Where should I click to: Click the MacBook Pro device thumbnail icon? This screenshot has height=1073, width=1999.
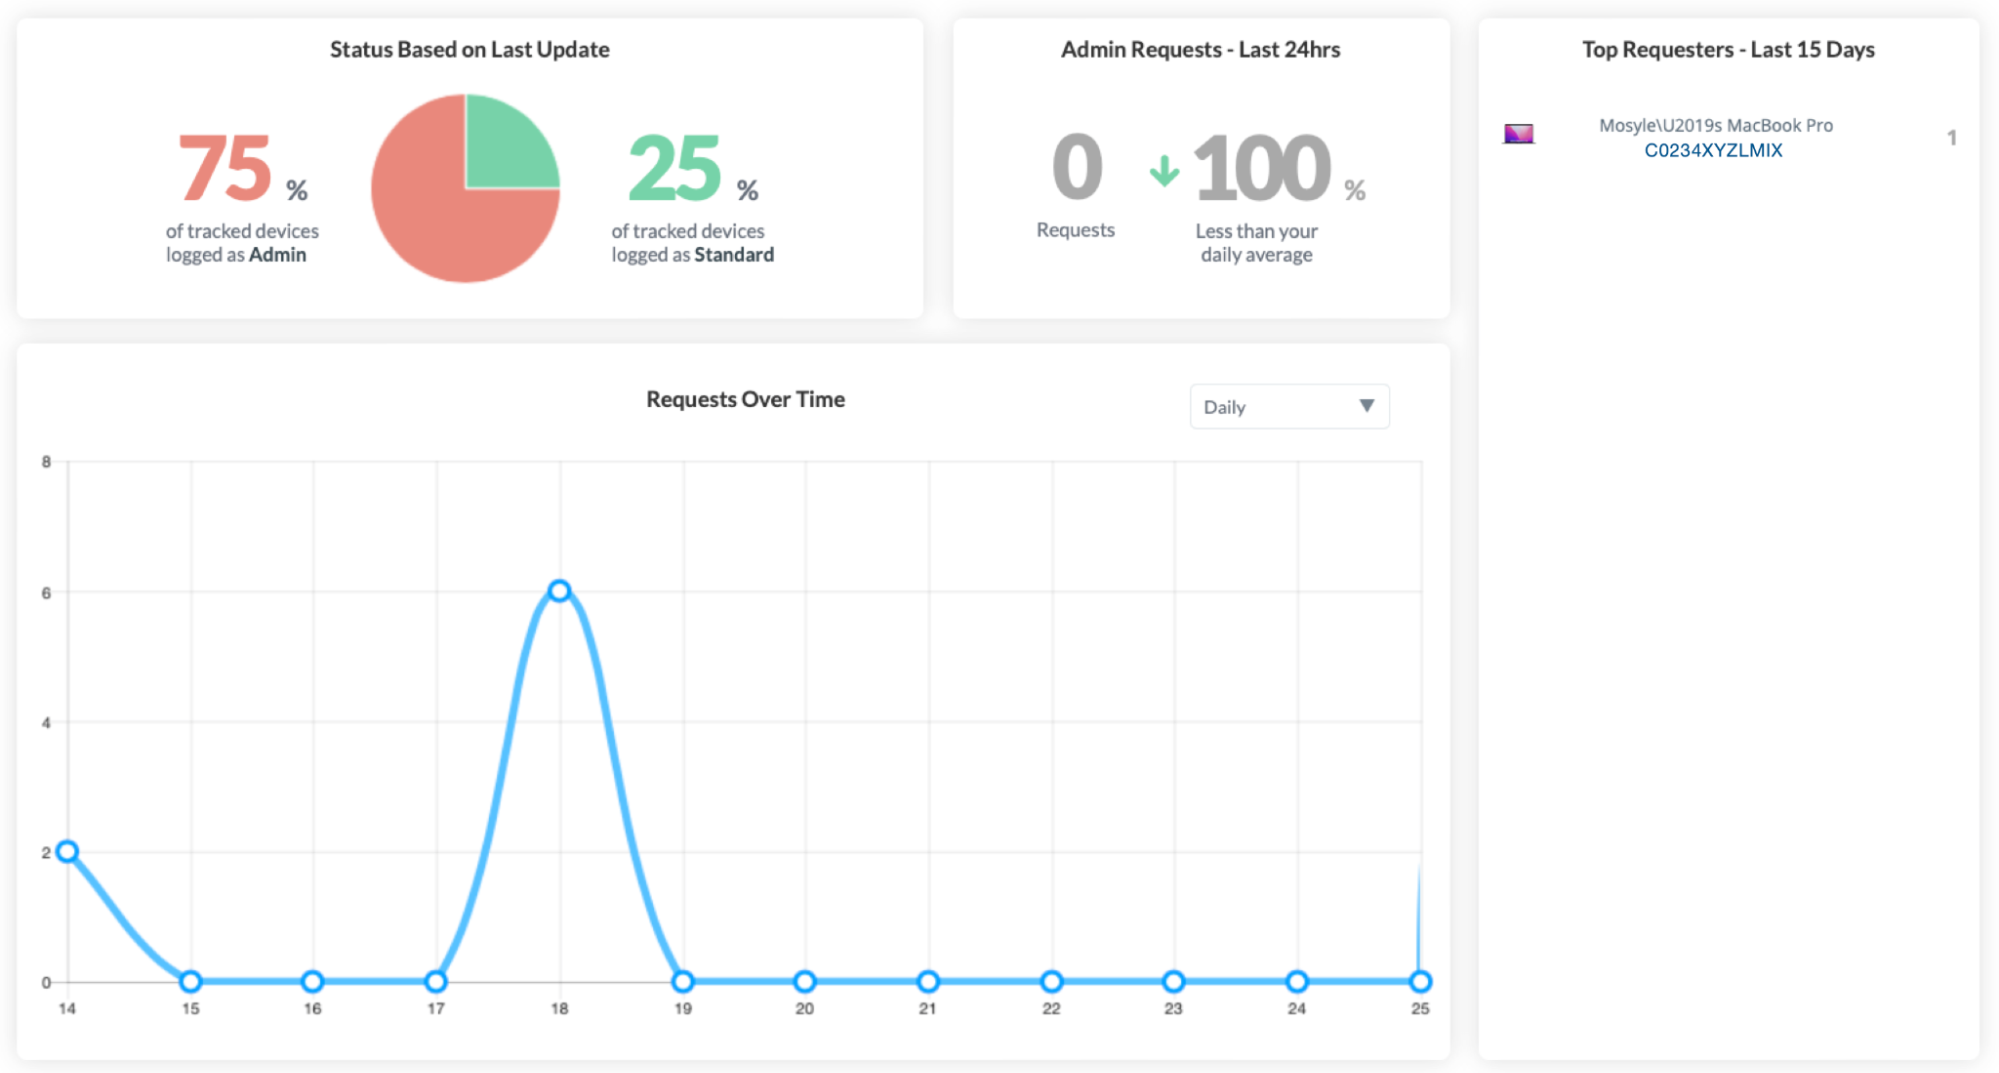click(x=1518, y=134)
